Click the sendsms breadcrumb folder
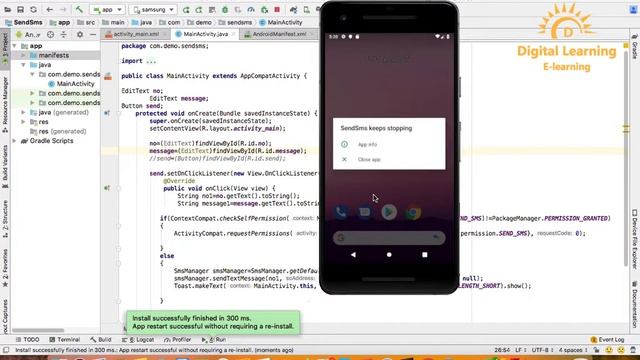The width and height of the screenshot is (640, 360). coord(235,22)
